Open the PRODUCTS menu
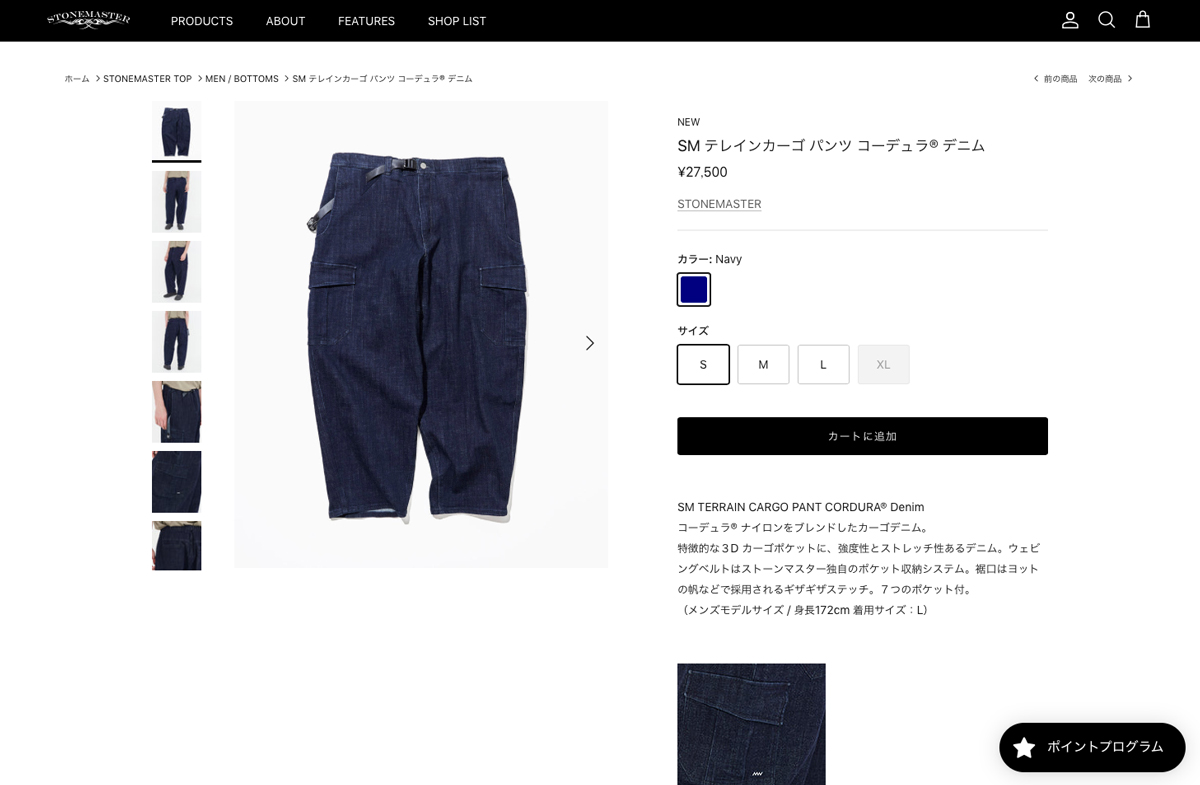 click(202, 21)
